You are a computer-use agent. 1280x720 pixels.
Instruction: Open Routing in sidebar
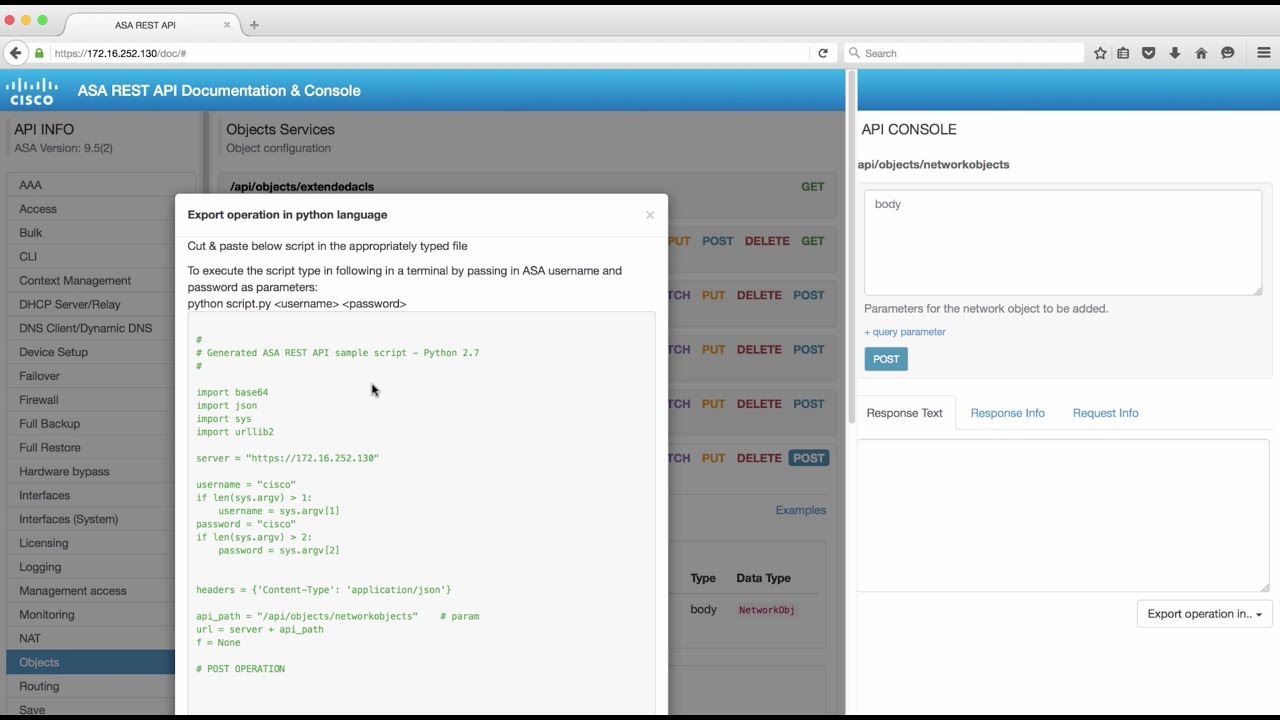pyautogui.click(x=90, y=686)
